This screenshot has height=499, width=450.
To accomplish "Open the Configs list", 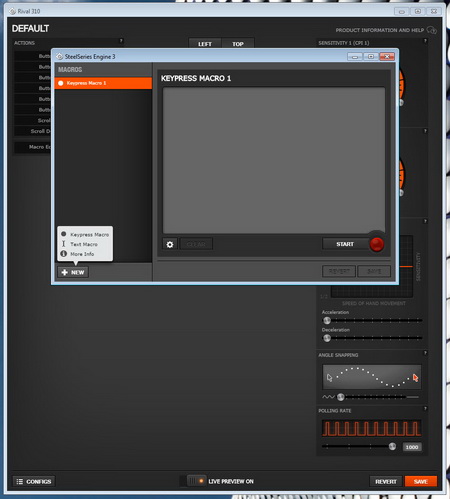I will (x=34, y=481).
